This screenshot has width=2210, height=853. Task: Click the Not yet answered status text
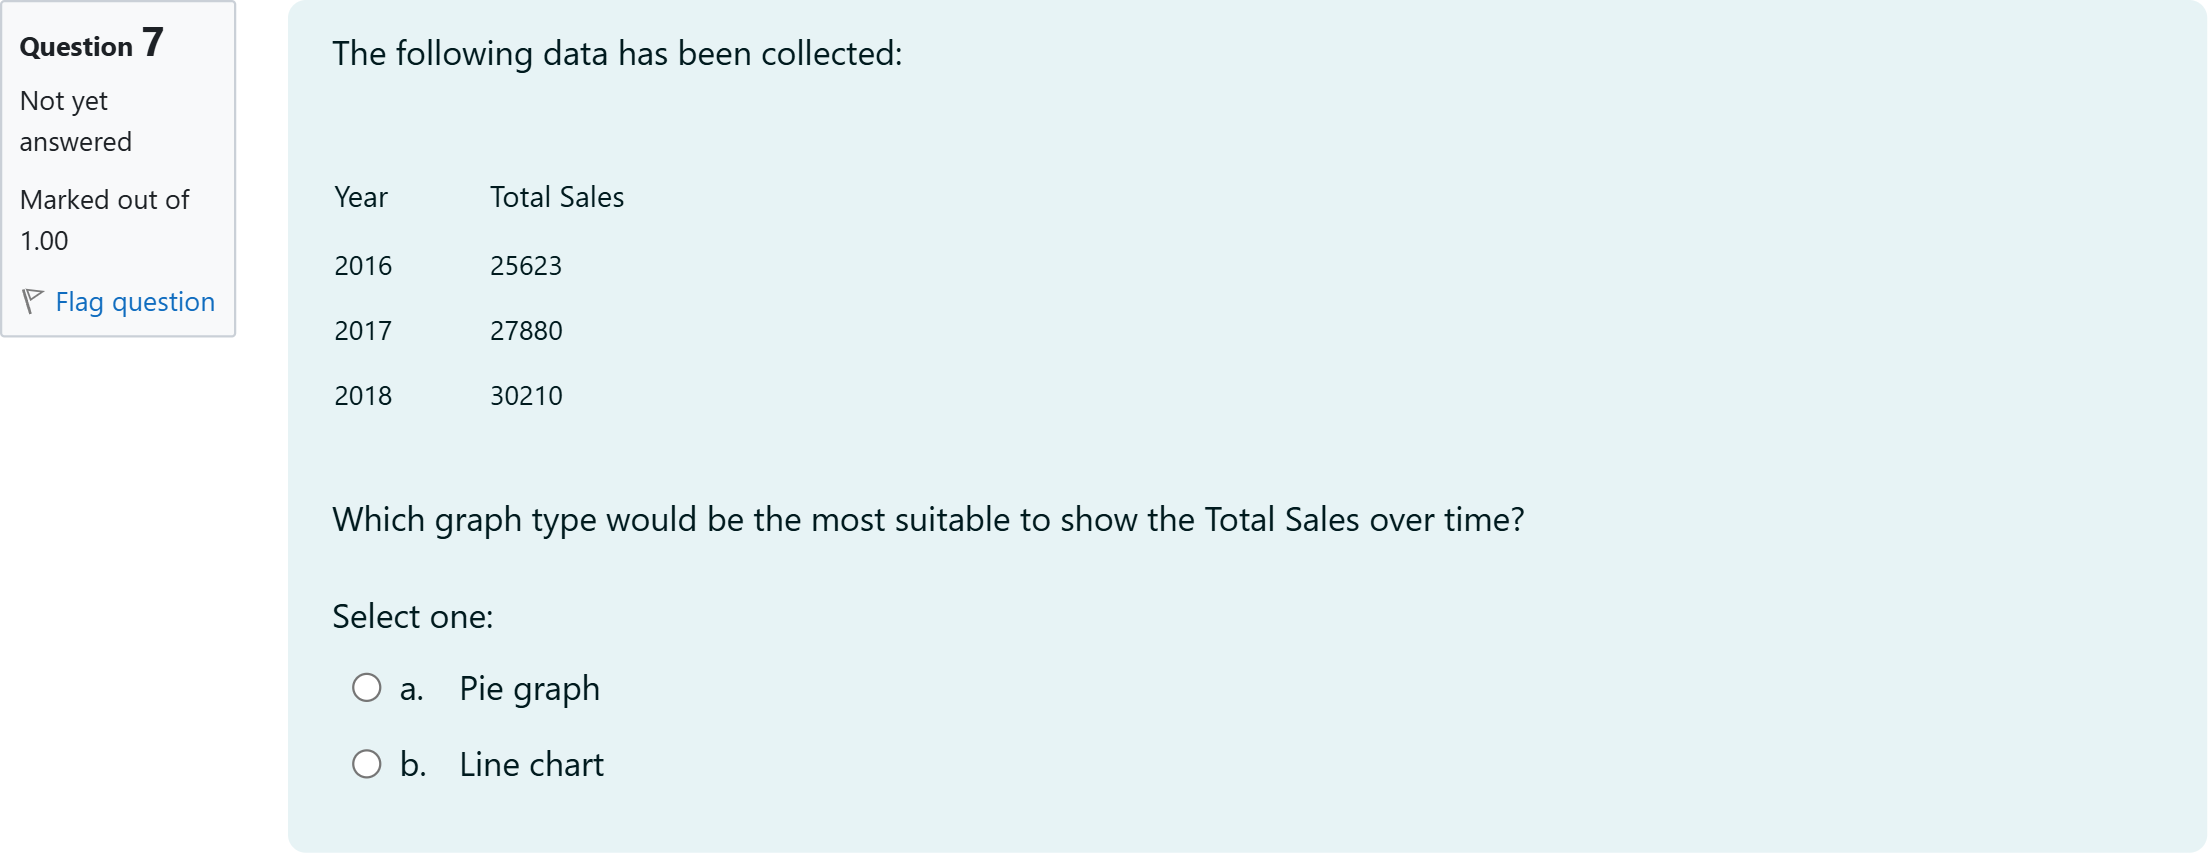(x=75, y=121)
